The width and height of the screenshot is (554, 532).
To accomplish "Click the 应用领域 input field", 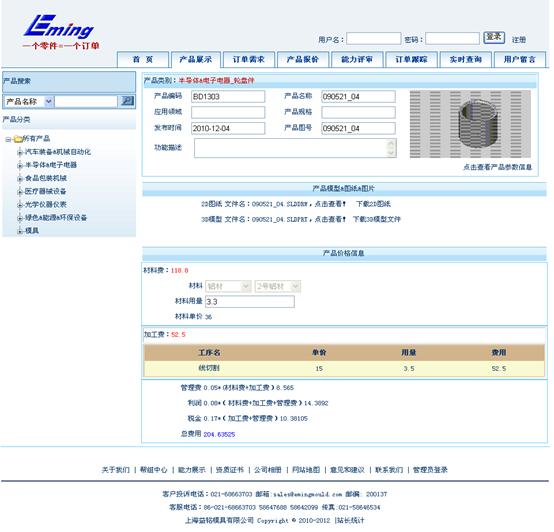I will 228,112.
